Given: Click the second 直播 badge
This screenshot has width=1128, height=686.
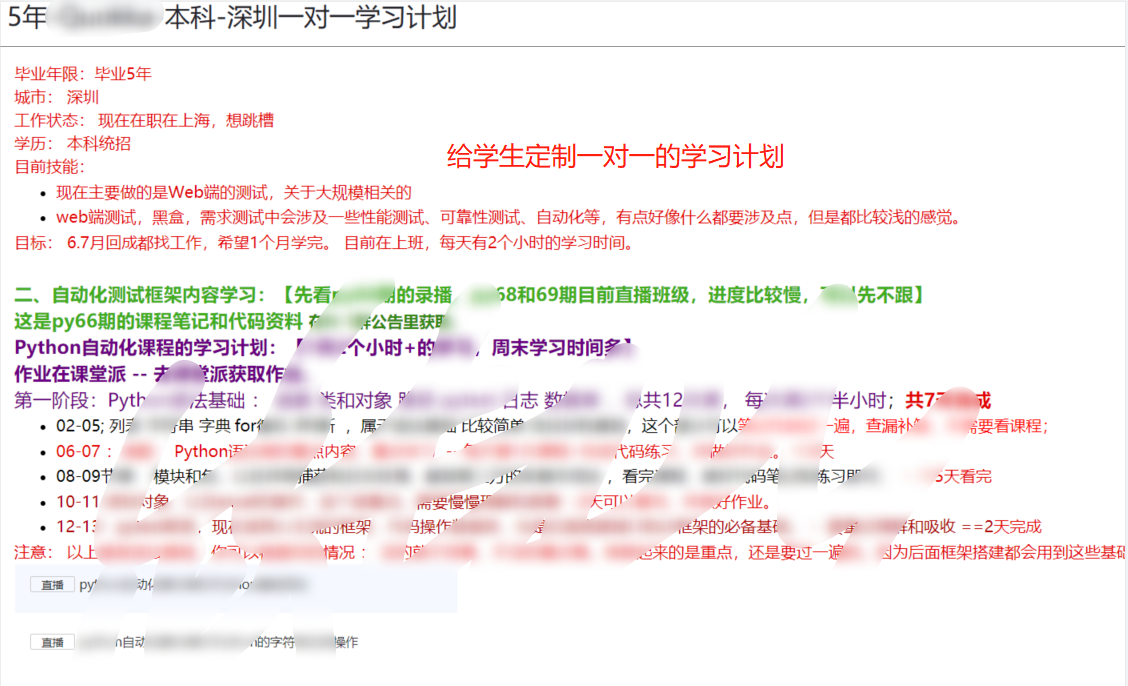Looking at the screenshot, I should point(51,642).
